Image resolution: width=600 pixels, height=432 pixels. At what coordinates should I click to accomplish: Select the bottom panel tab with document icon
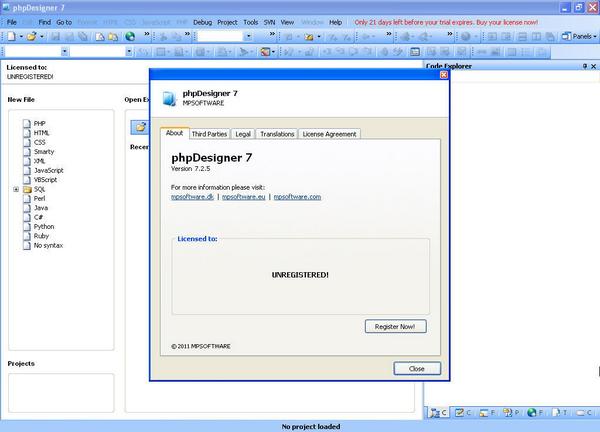(x=559, y=412)
